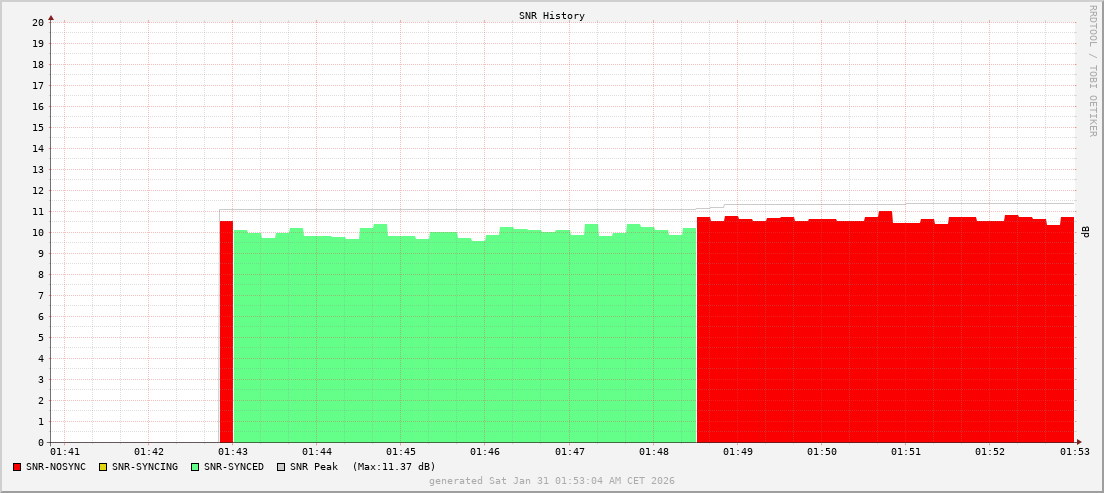Click the green SNR-SYNCED legend swatch

195,467
